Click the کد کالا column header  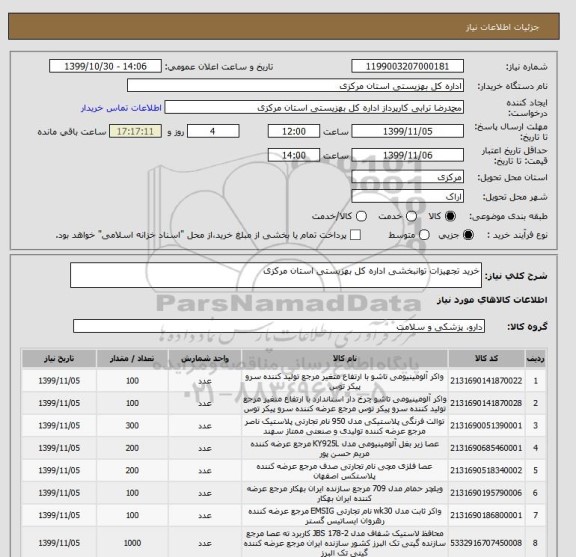(x=486, y=359)
